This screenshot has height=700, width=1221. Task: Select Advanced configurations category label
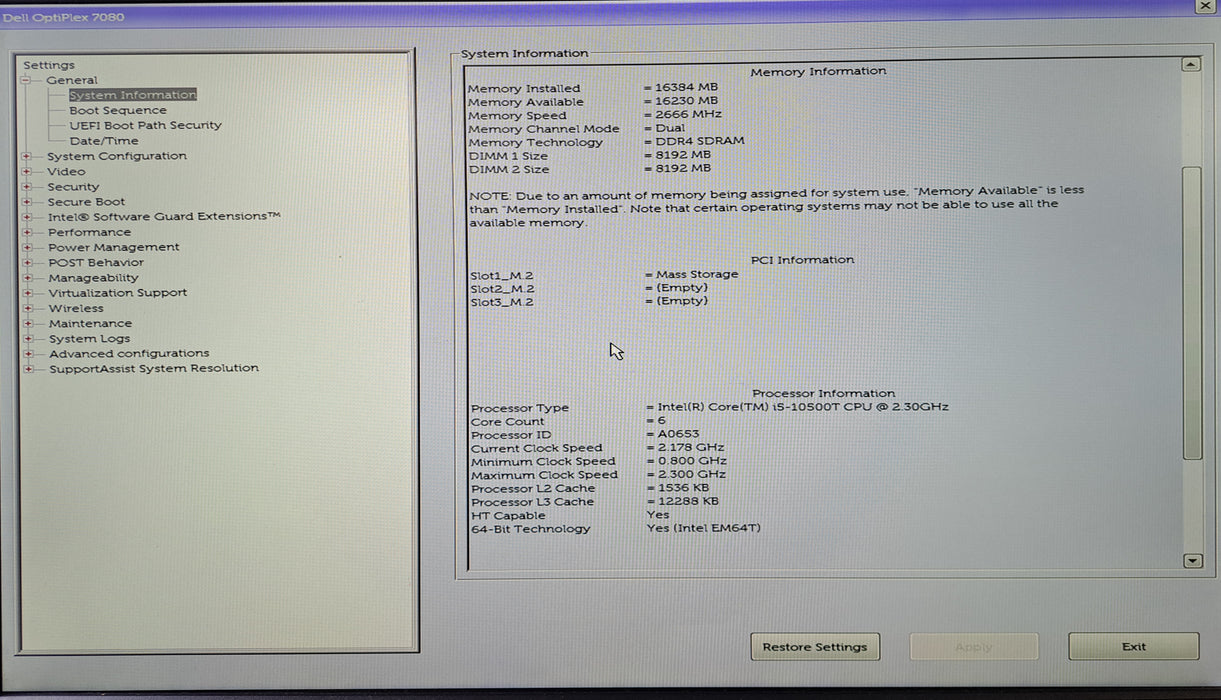point(129,354)
